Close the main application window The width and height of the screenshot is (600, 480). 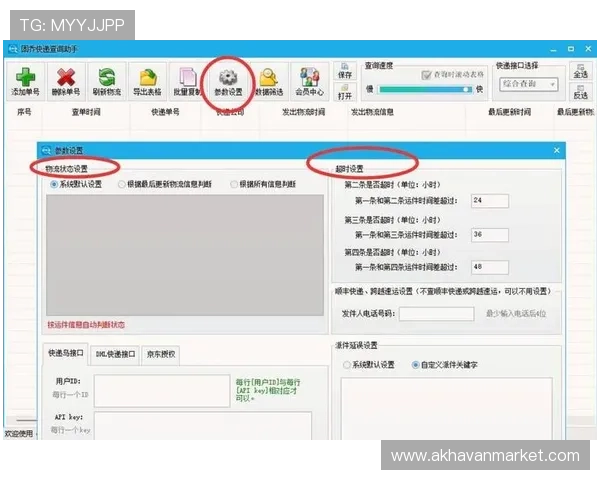588,49
